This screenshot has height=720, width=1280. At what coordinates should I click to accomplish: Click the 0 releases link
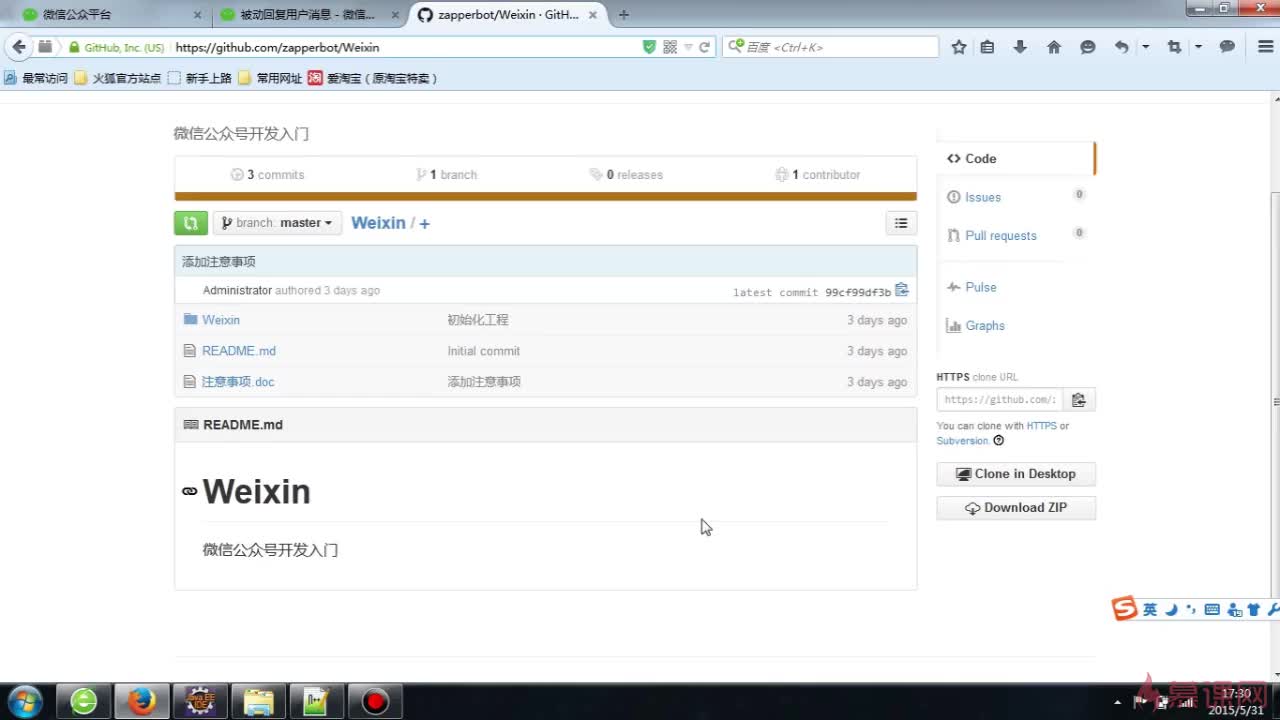pos(627,174)
